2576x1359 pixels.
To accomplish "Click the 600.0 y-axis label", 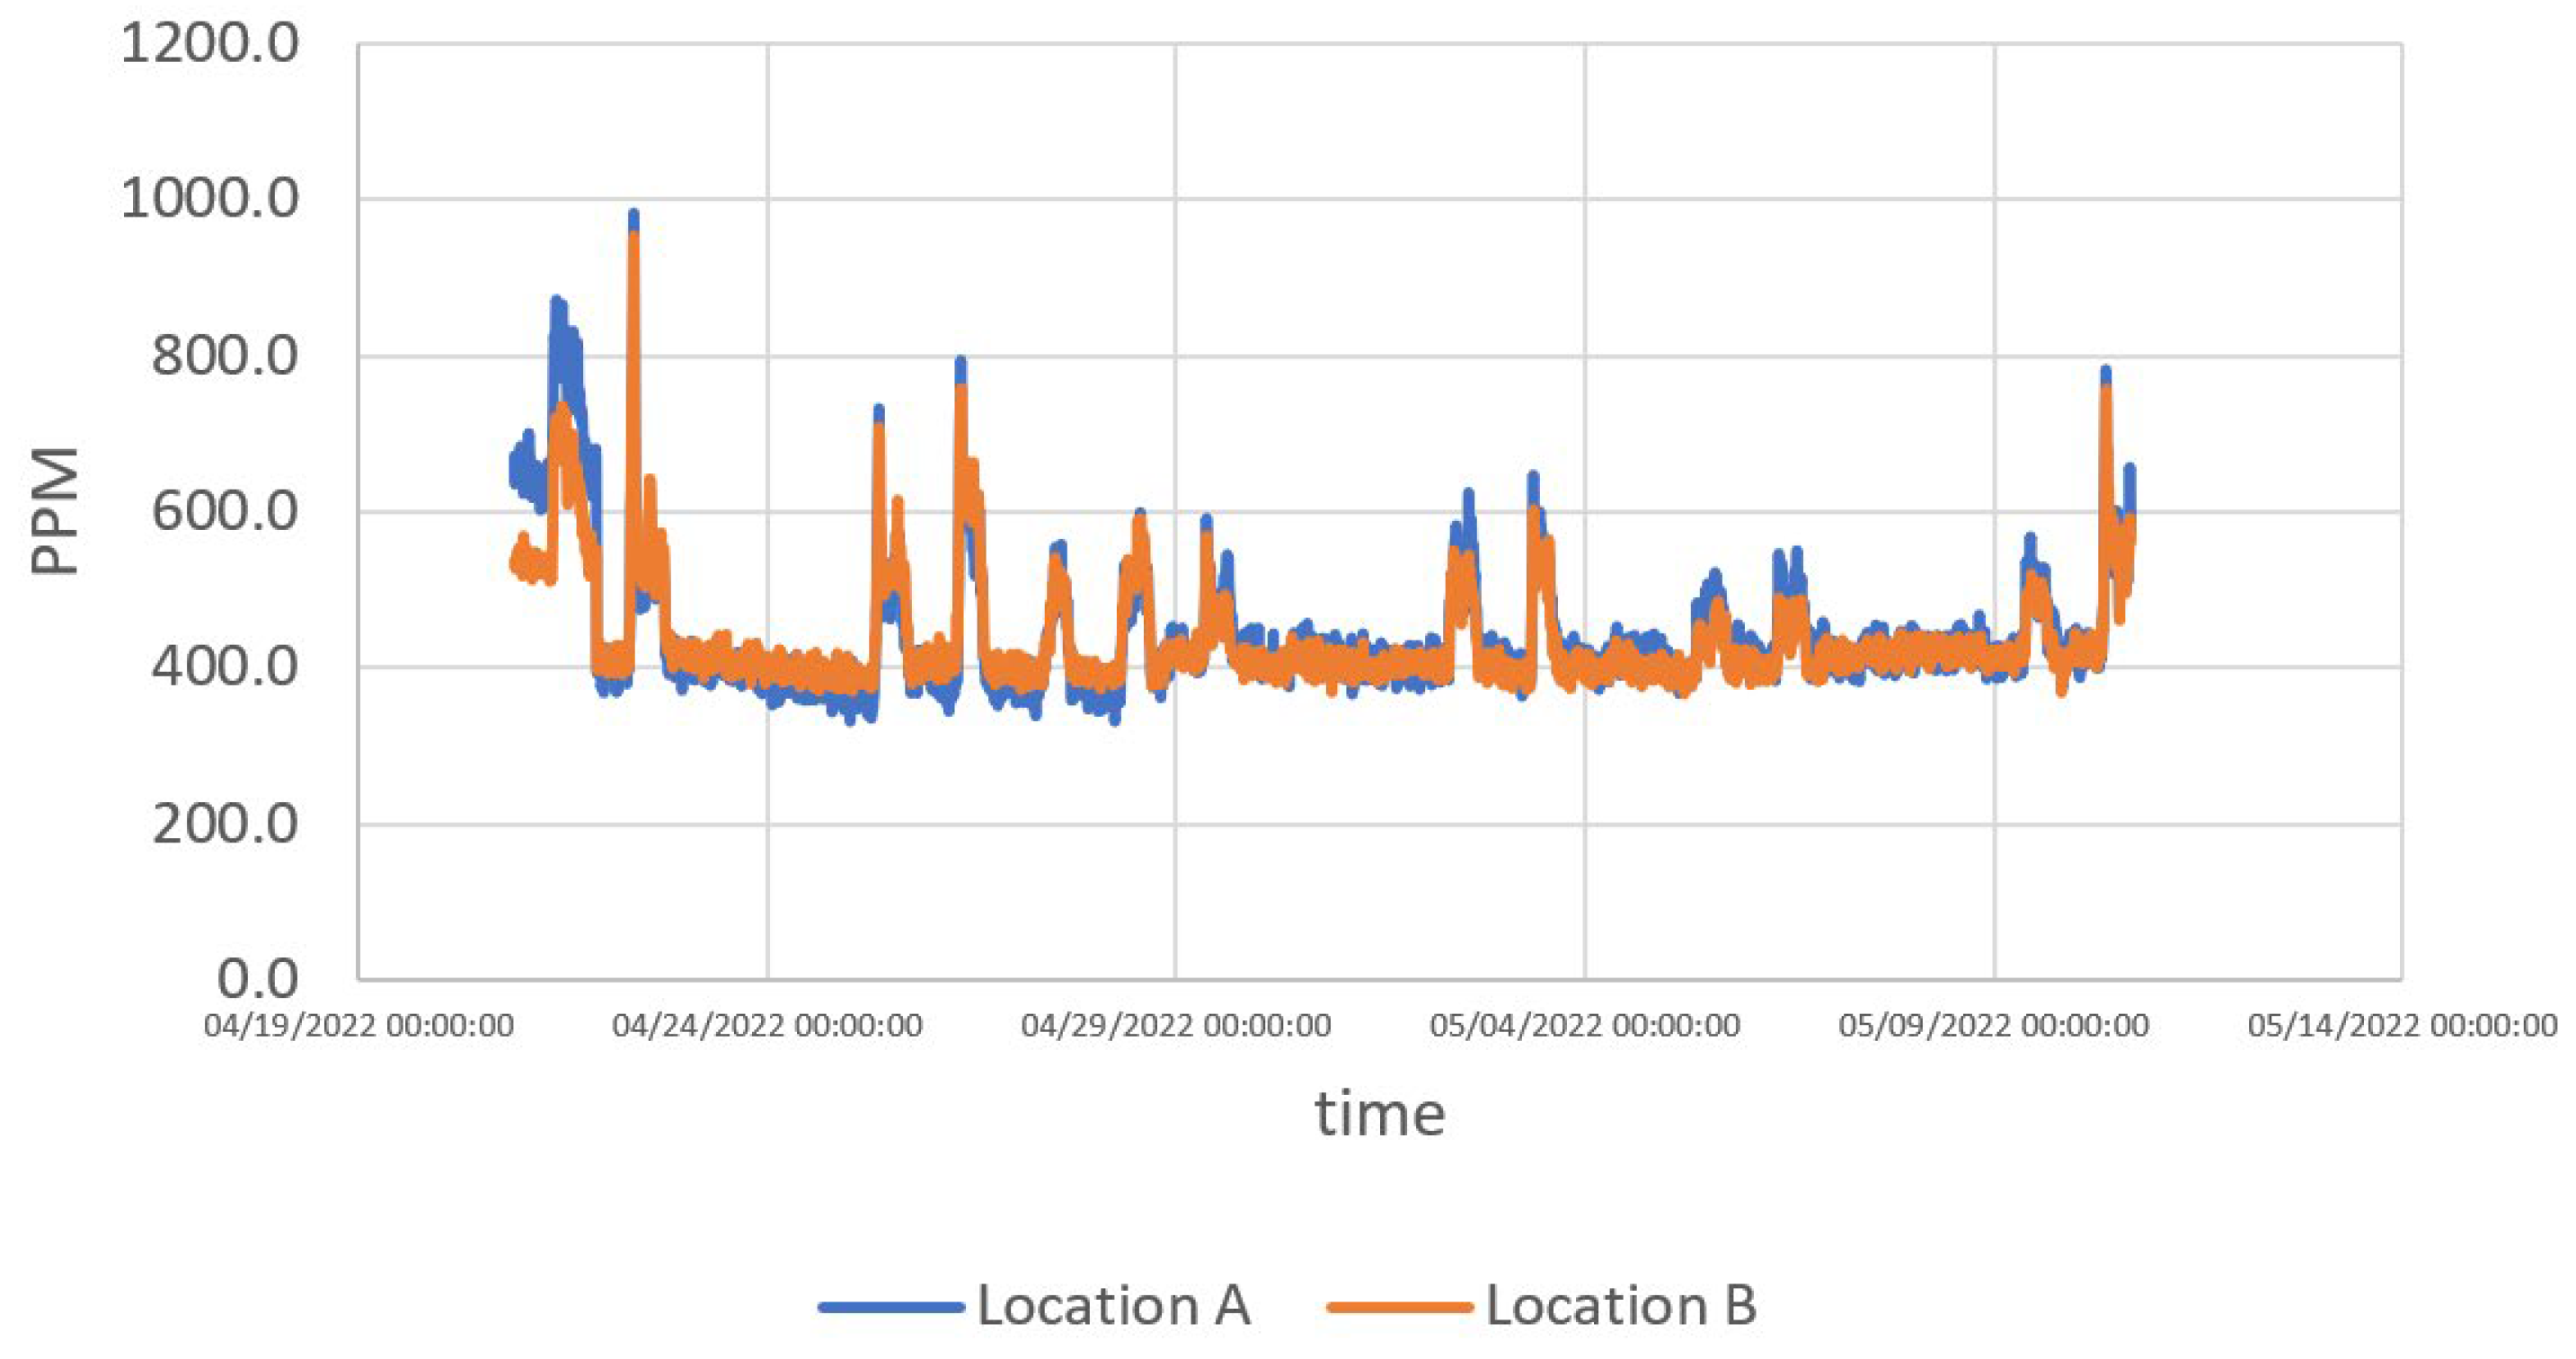I will click(224, 512).
